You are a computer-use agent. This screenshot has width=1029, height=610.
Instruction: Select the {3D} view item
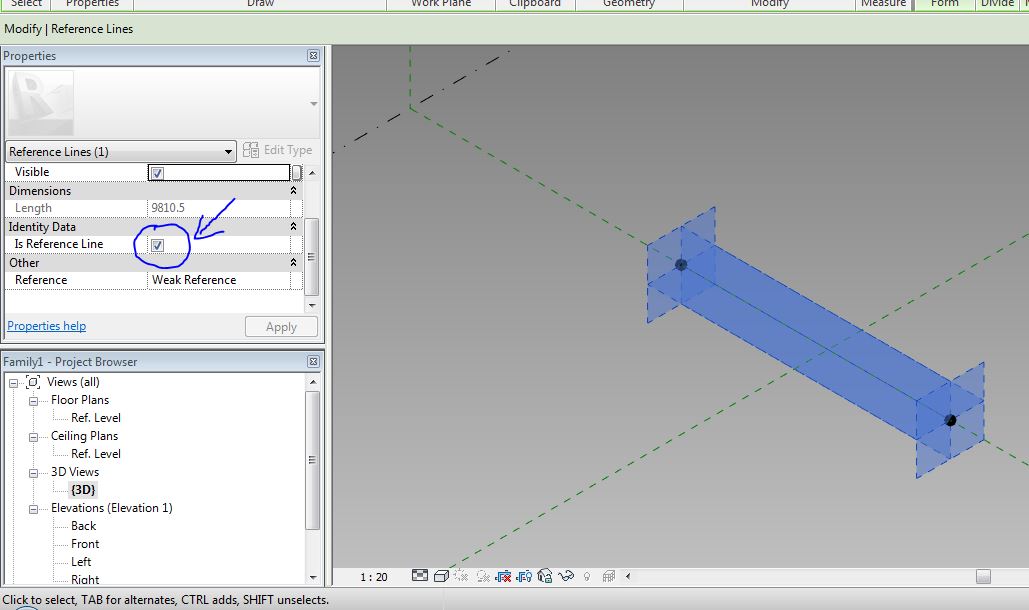tap(83, 490)
